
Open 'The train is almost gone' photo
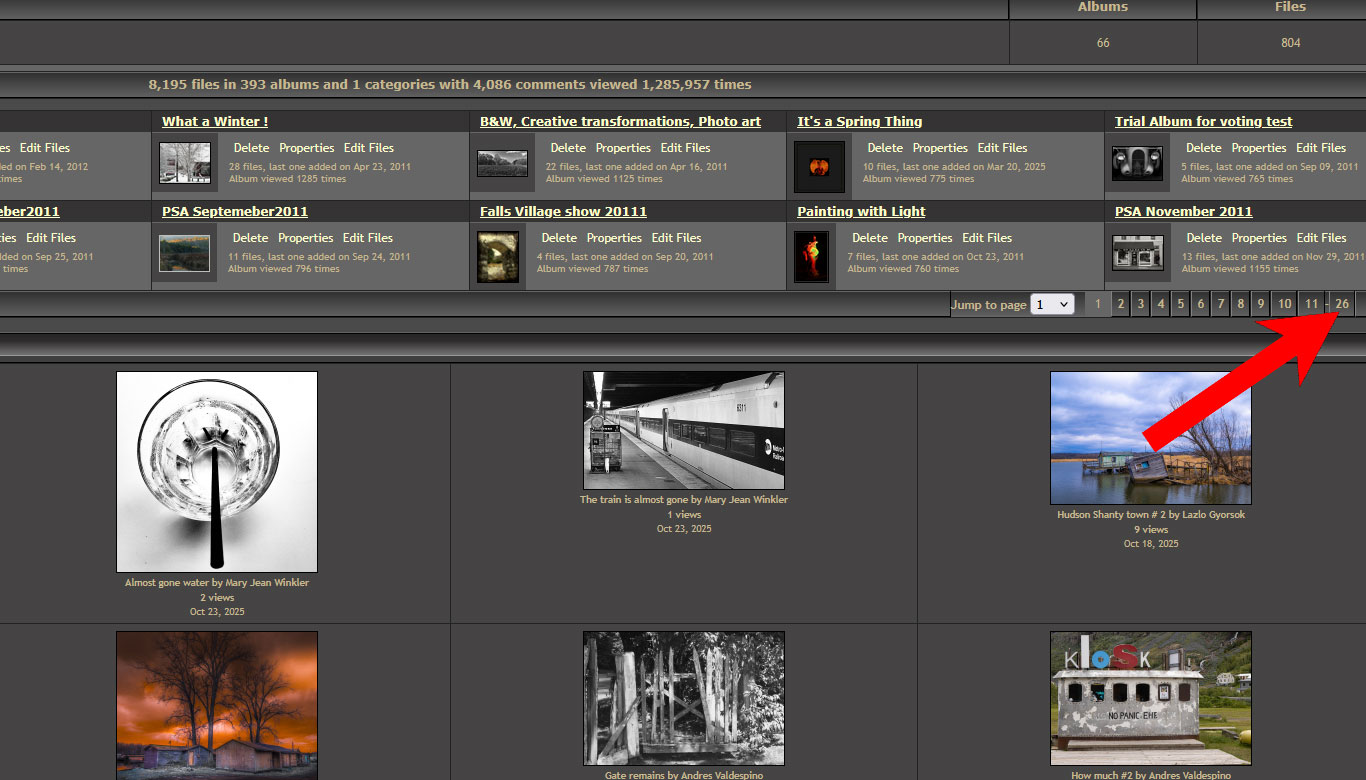[684, 430]
